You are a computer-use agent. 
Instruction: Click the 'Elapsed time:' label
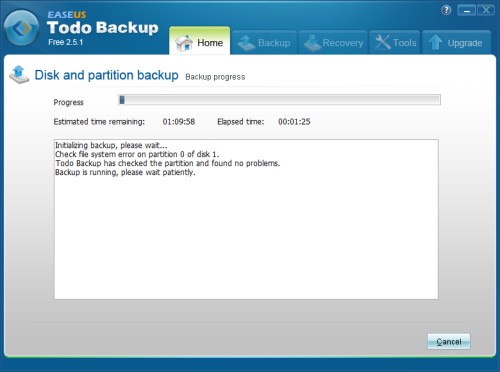(x=240, y=122)
